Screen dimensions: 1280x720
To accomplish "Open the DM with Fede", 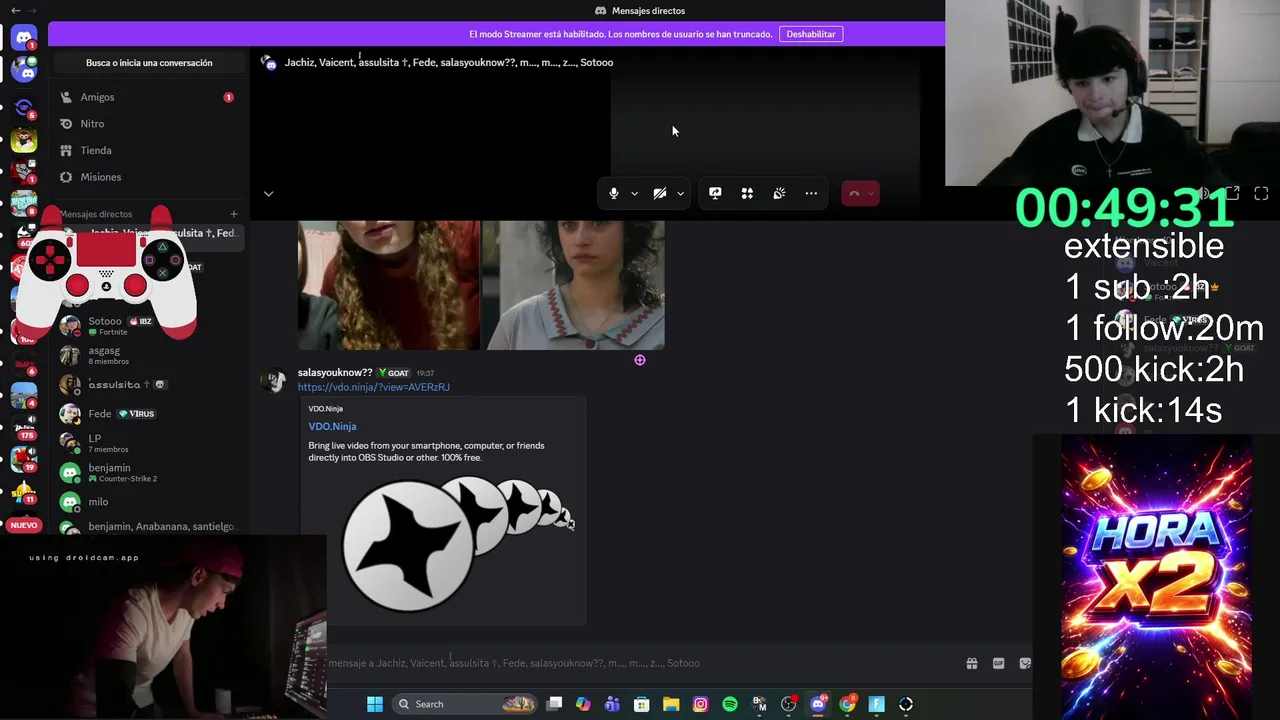I will click(x=148, y=414).
